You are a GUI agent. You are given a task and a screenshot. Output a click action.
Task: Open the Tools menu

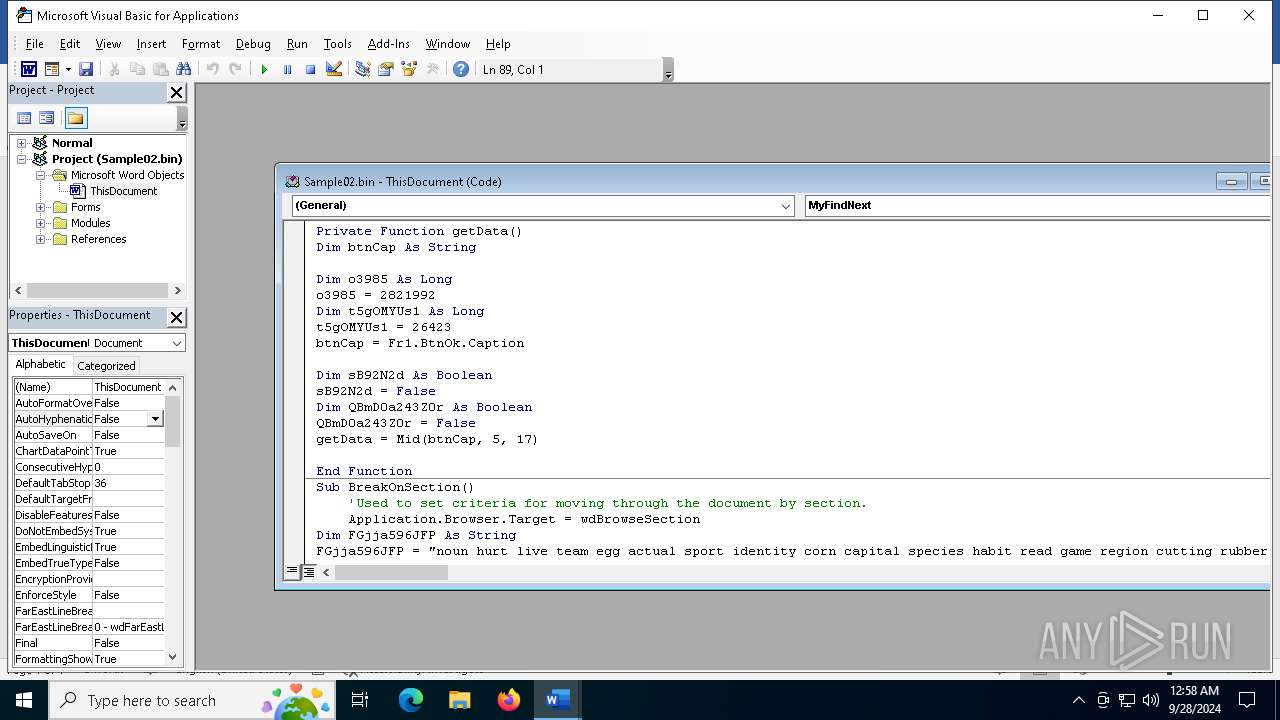pyautogui.click(x=337, y=44)
